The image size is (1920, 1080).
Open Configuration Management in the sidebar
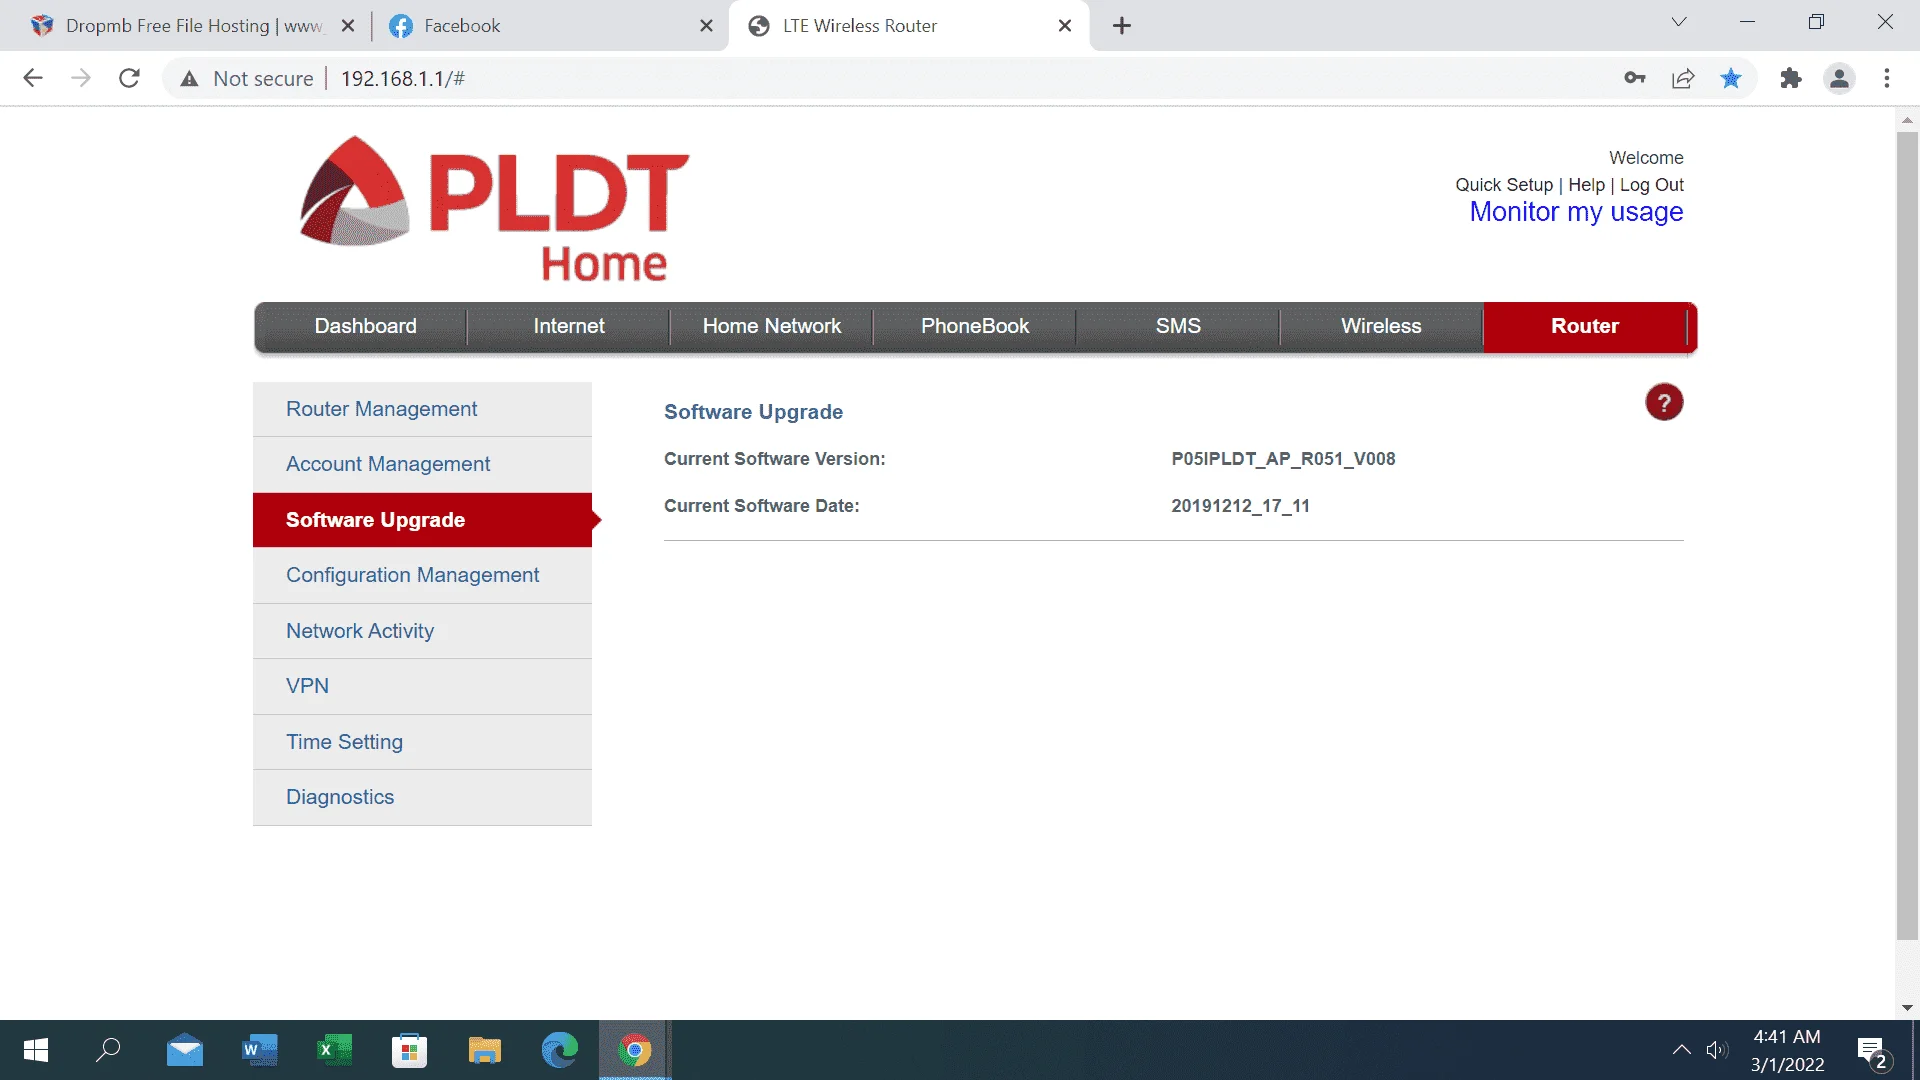click(422, 575)
